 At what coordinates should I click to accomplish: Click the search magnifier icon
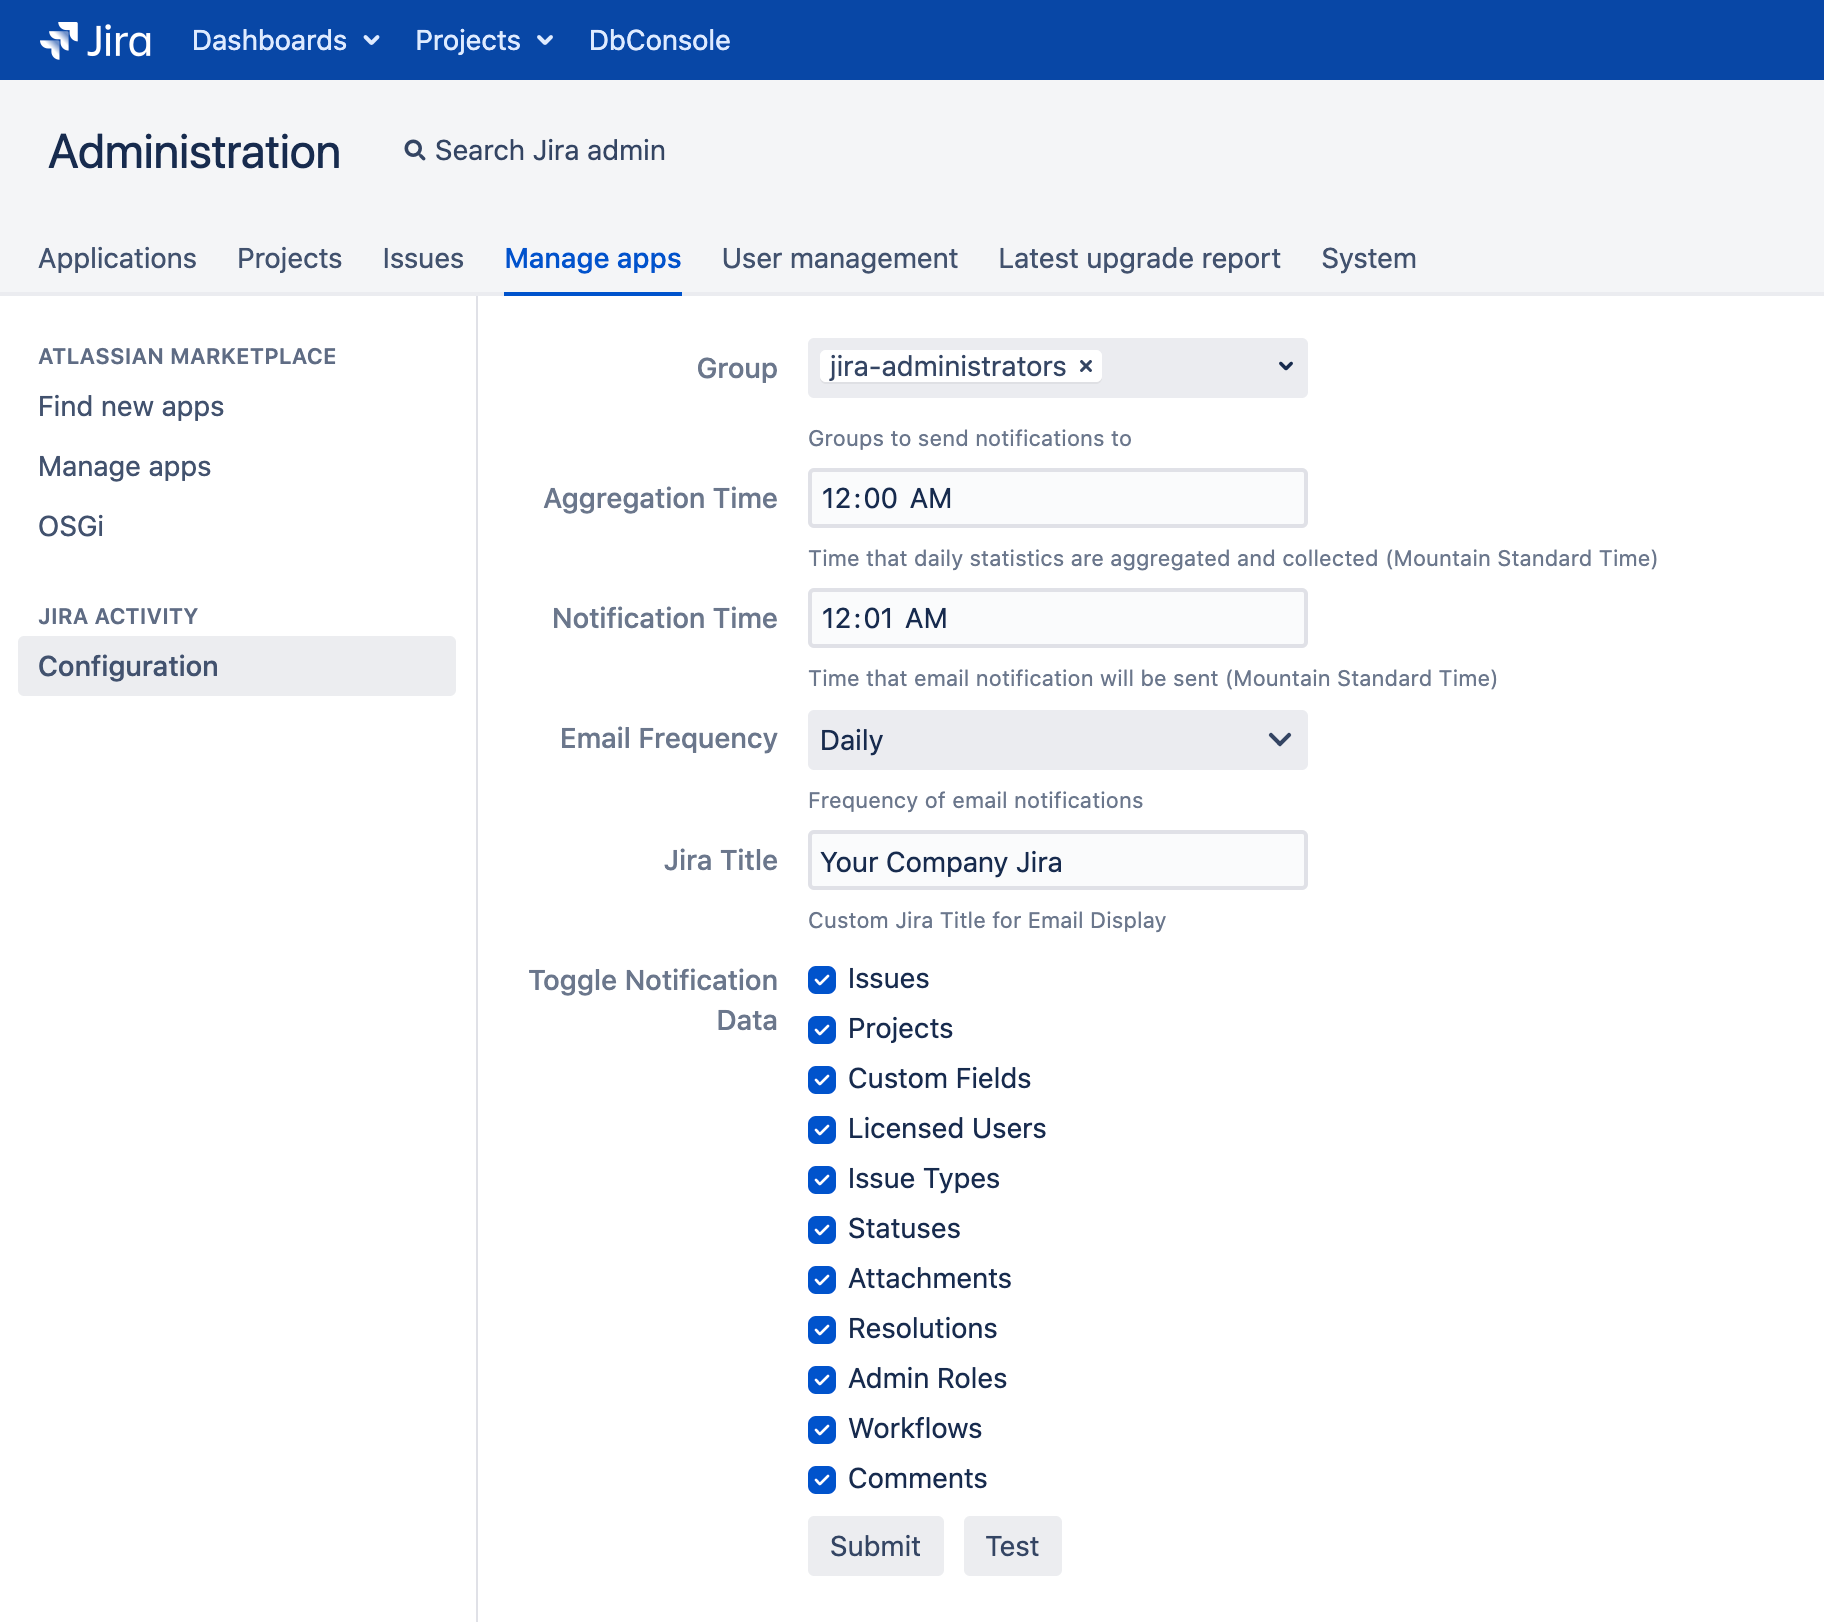pyautogui.click(x=414, y=150)
